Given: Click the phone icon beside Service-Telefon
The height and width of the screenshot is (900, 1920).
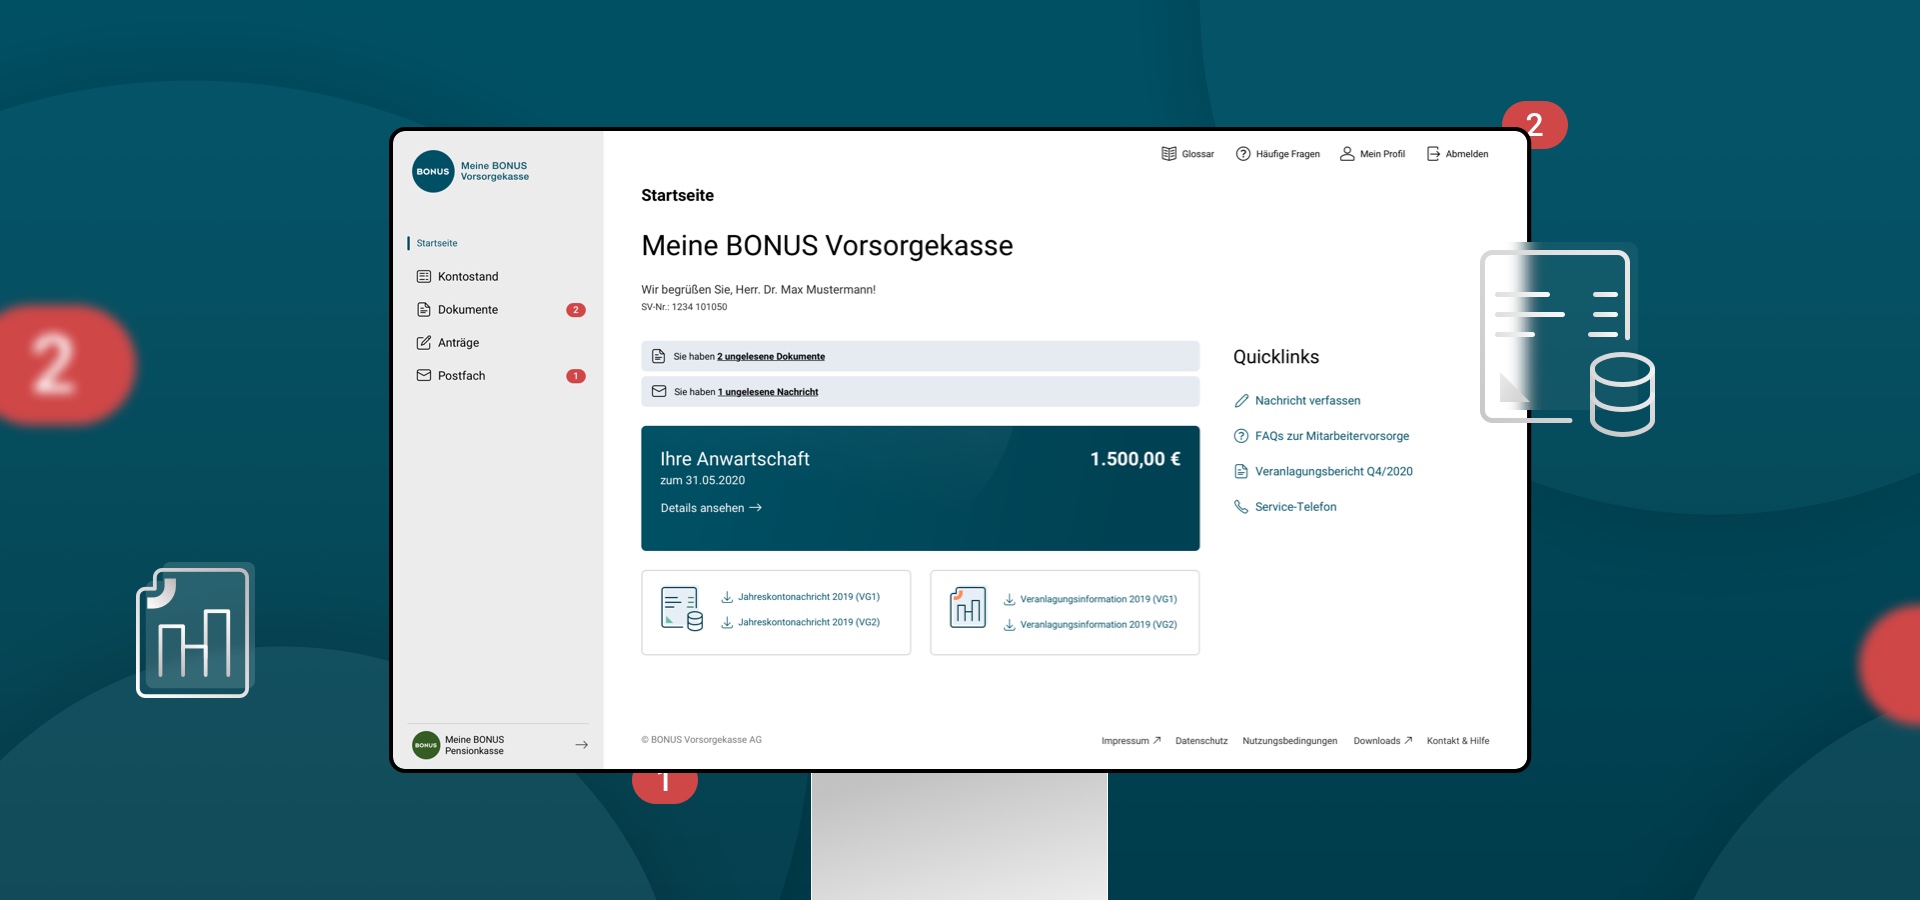Looking at the screenshot, I should coord(1241,507).
